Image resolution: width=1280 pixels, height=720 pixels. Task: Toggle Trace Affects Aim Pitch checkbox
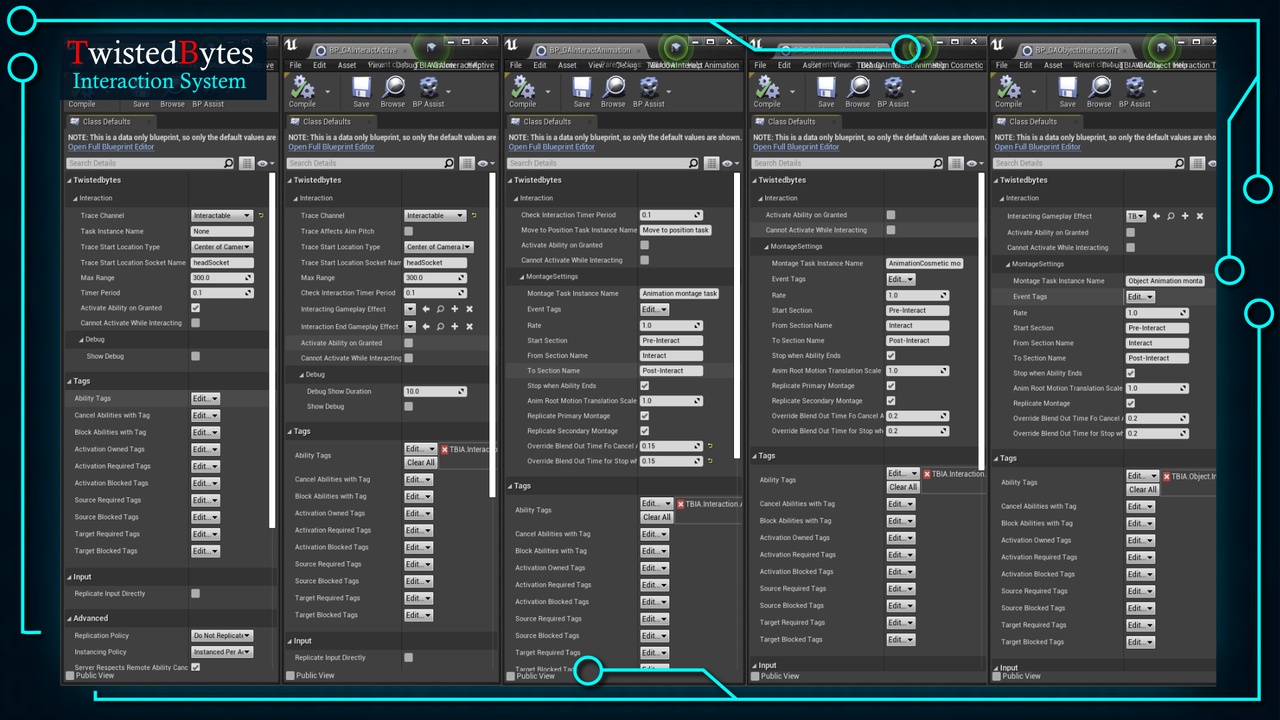408,231
